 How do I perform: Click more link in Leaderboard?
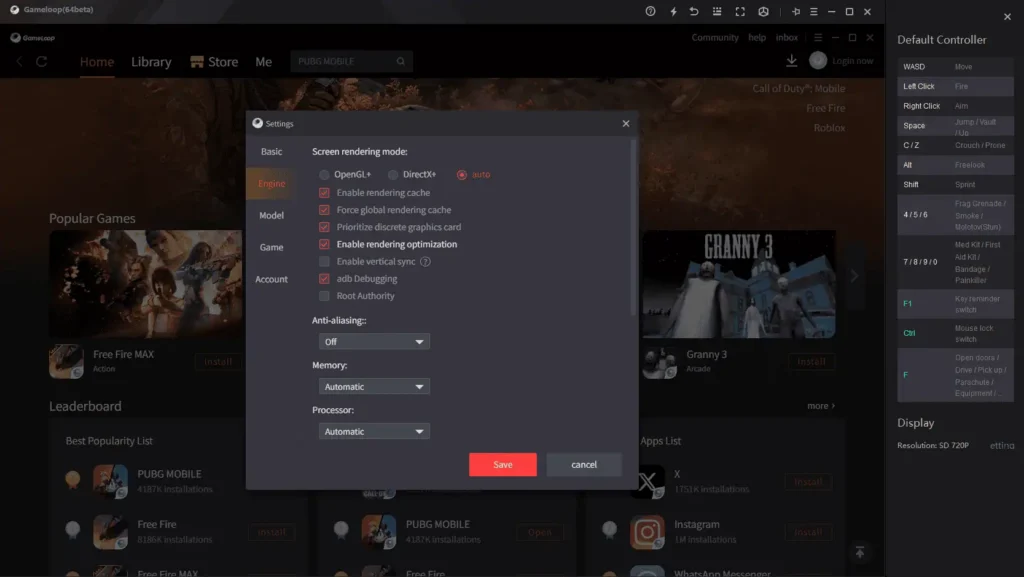coord(821,406)
